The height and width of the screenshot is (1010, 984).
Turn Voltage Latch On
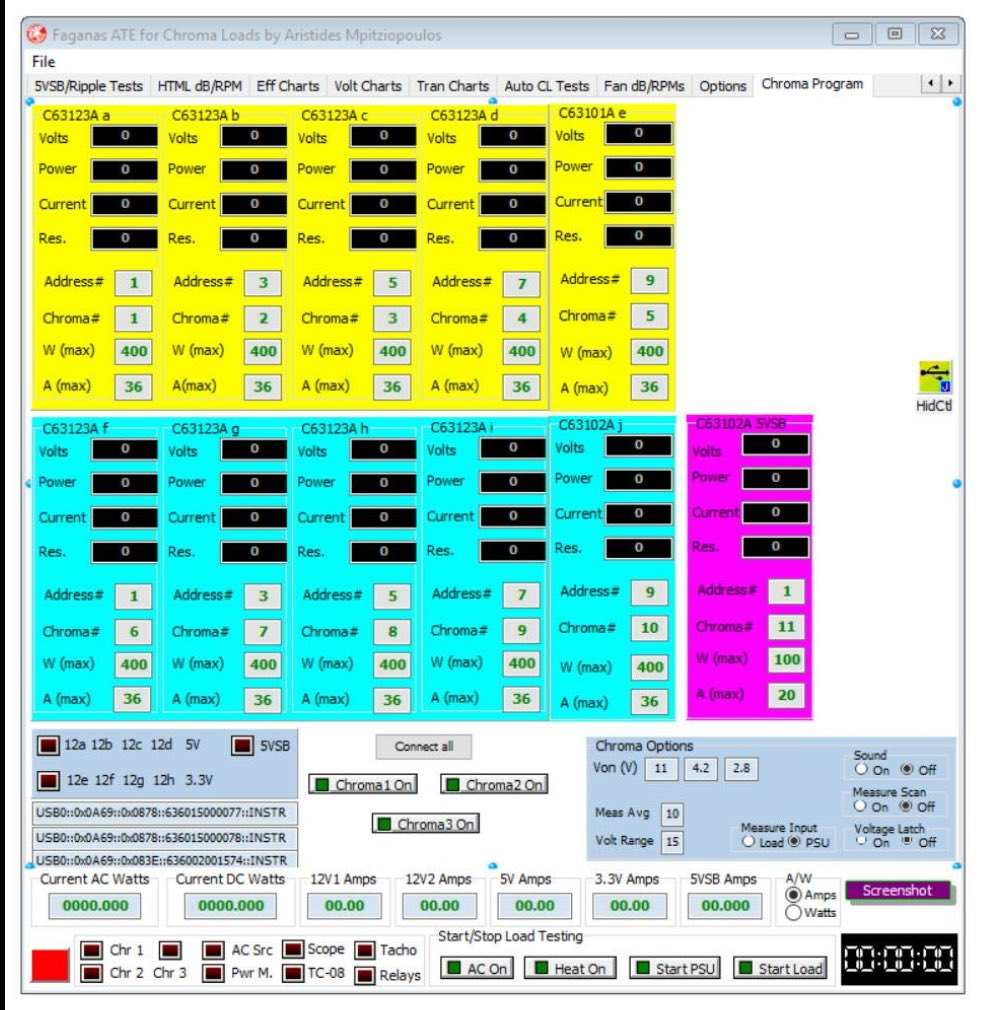tap(861, 841)
